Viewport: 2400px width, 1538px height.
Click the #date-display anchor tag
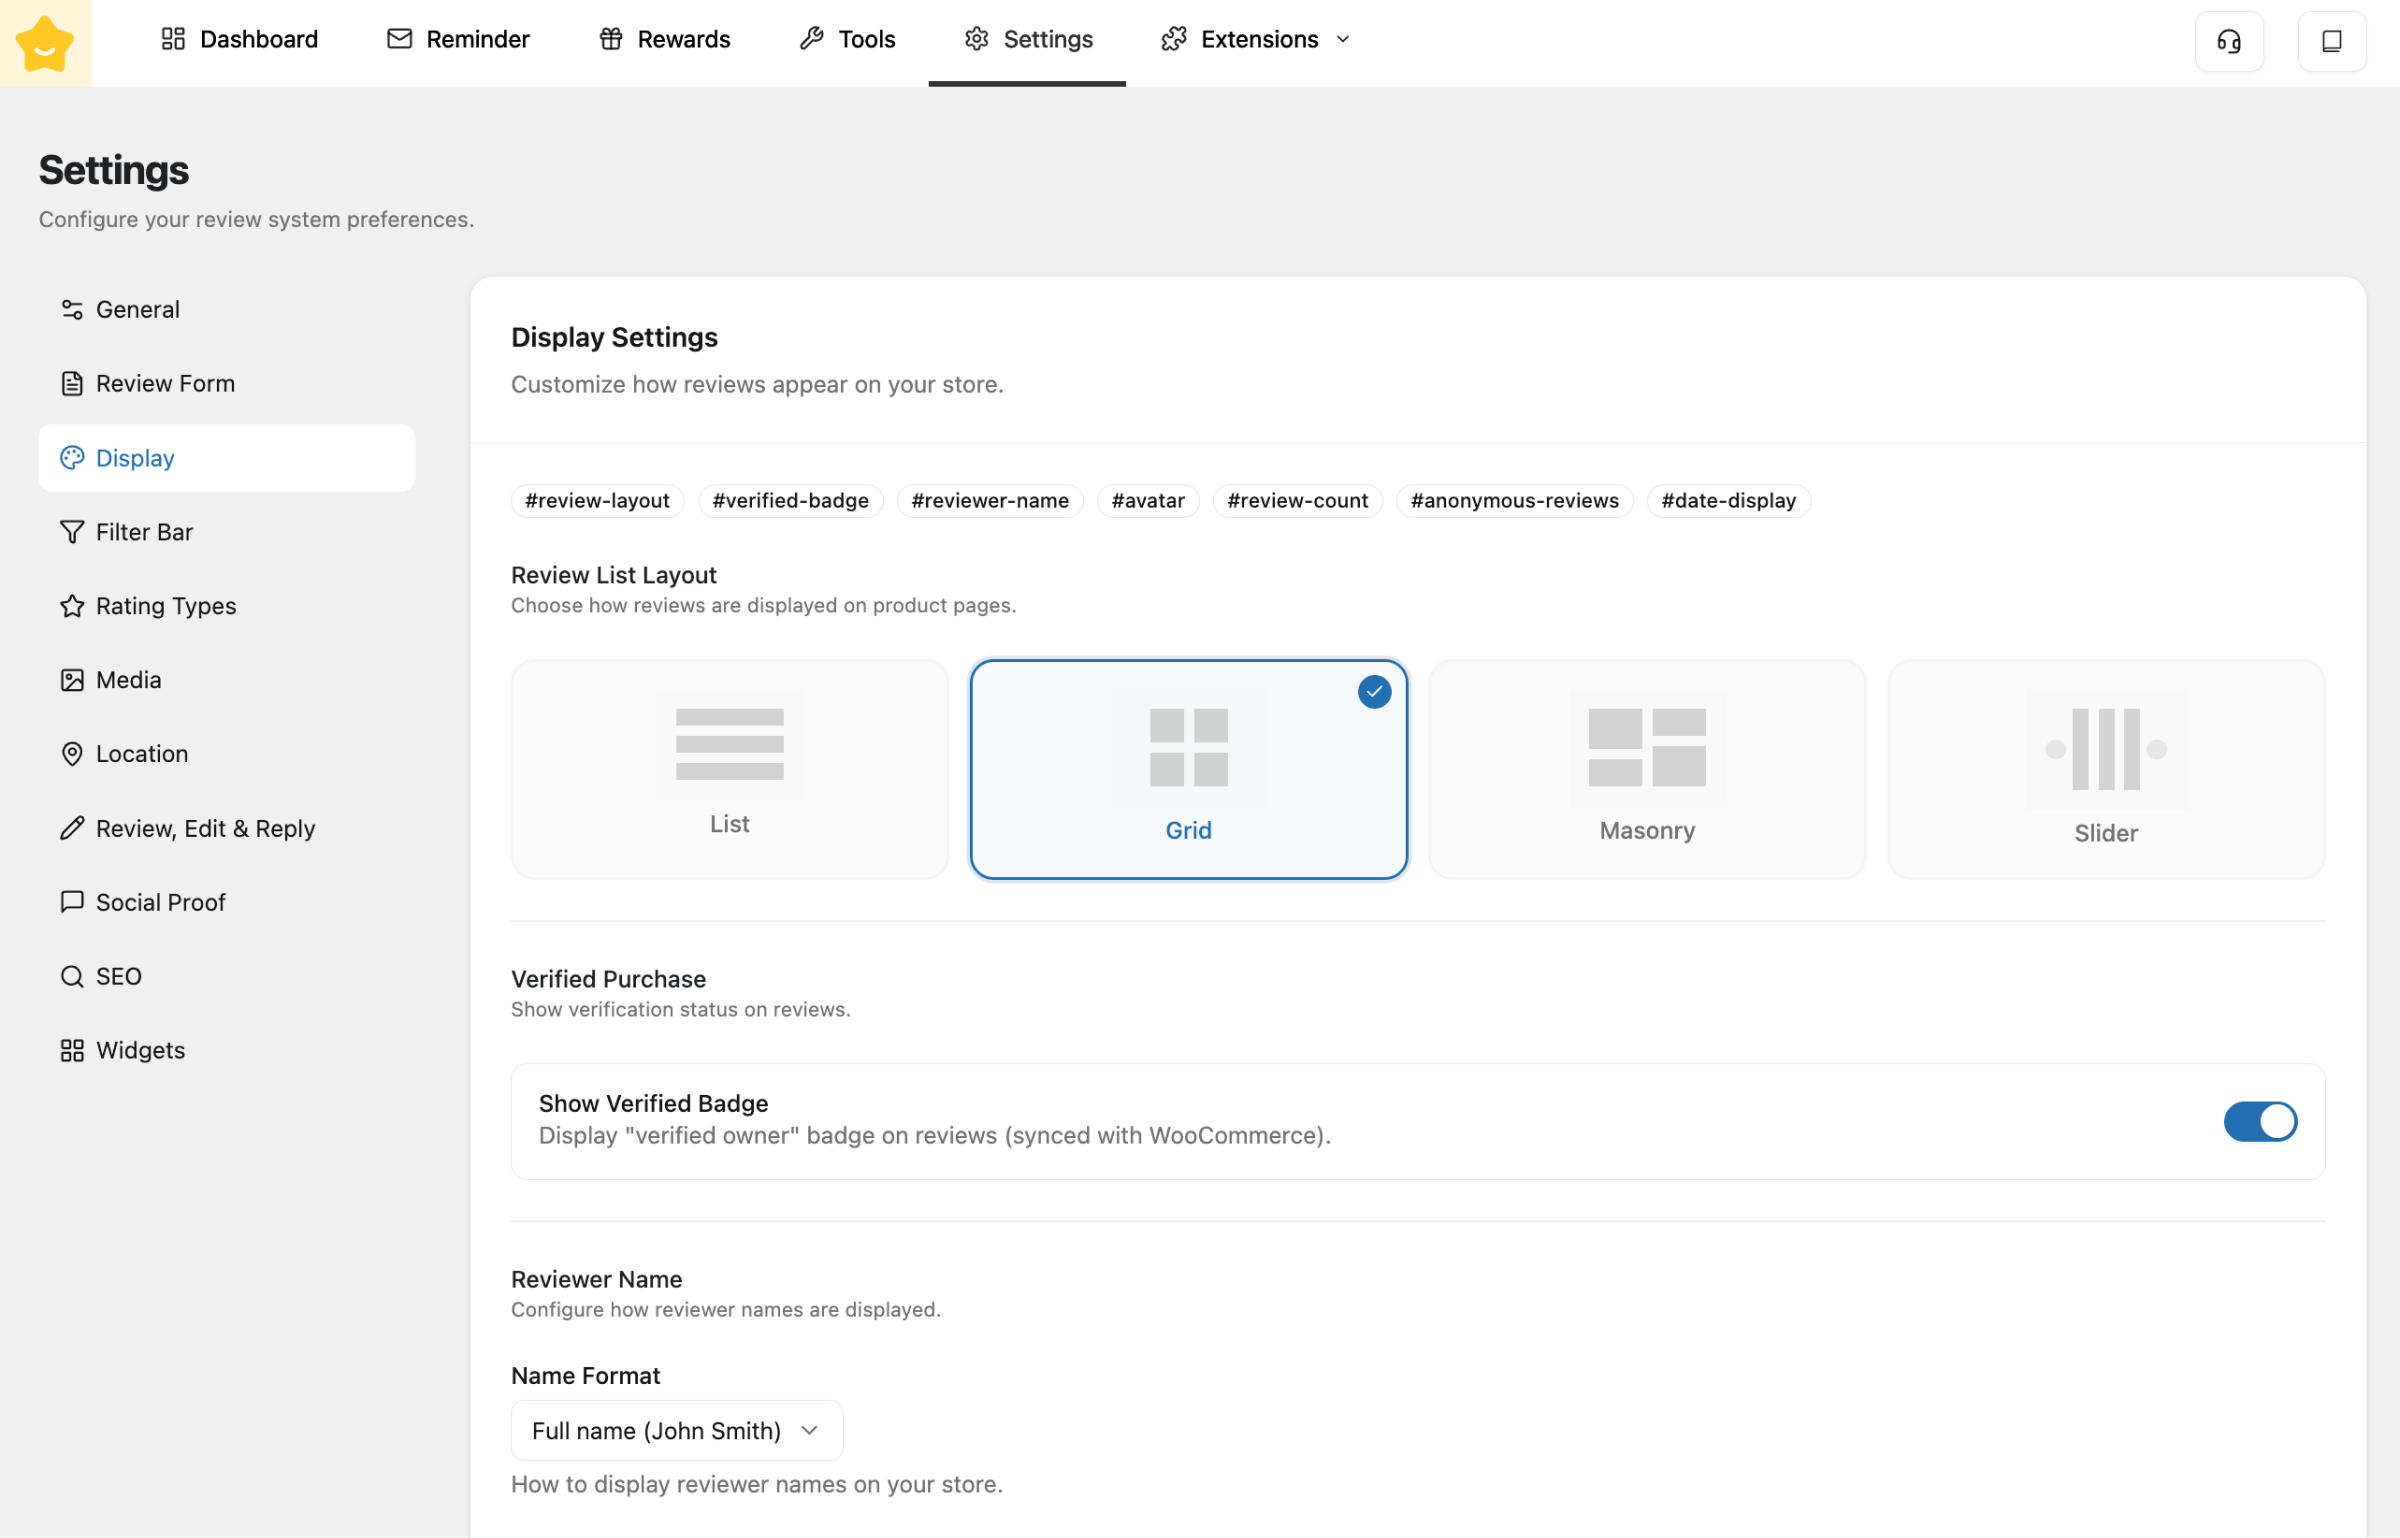coord(1727,500)
